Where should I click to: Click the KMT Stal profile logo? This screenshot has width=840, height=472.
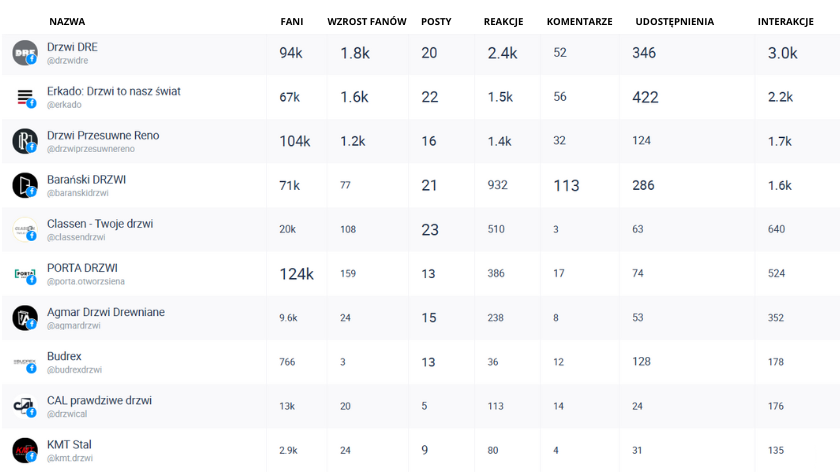tap(25, 449)
